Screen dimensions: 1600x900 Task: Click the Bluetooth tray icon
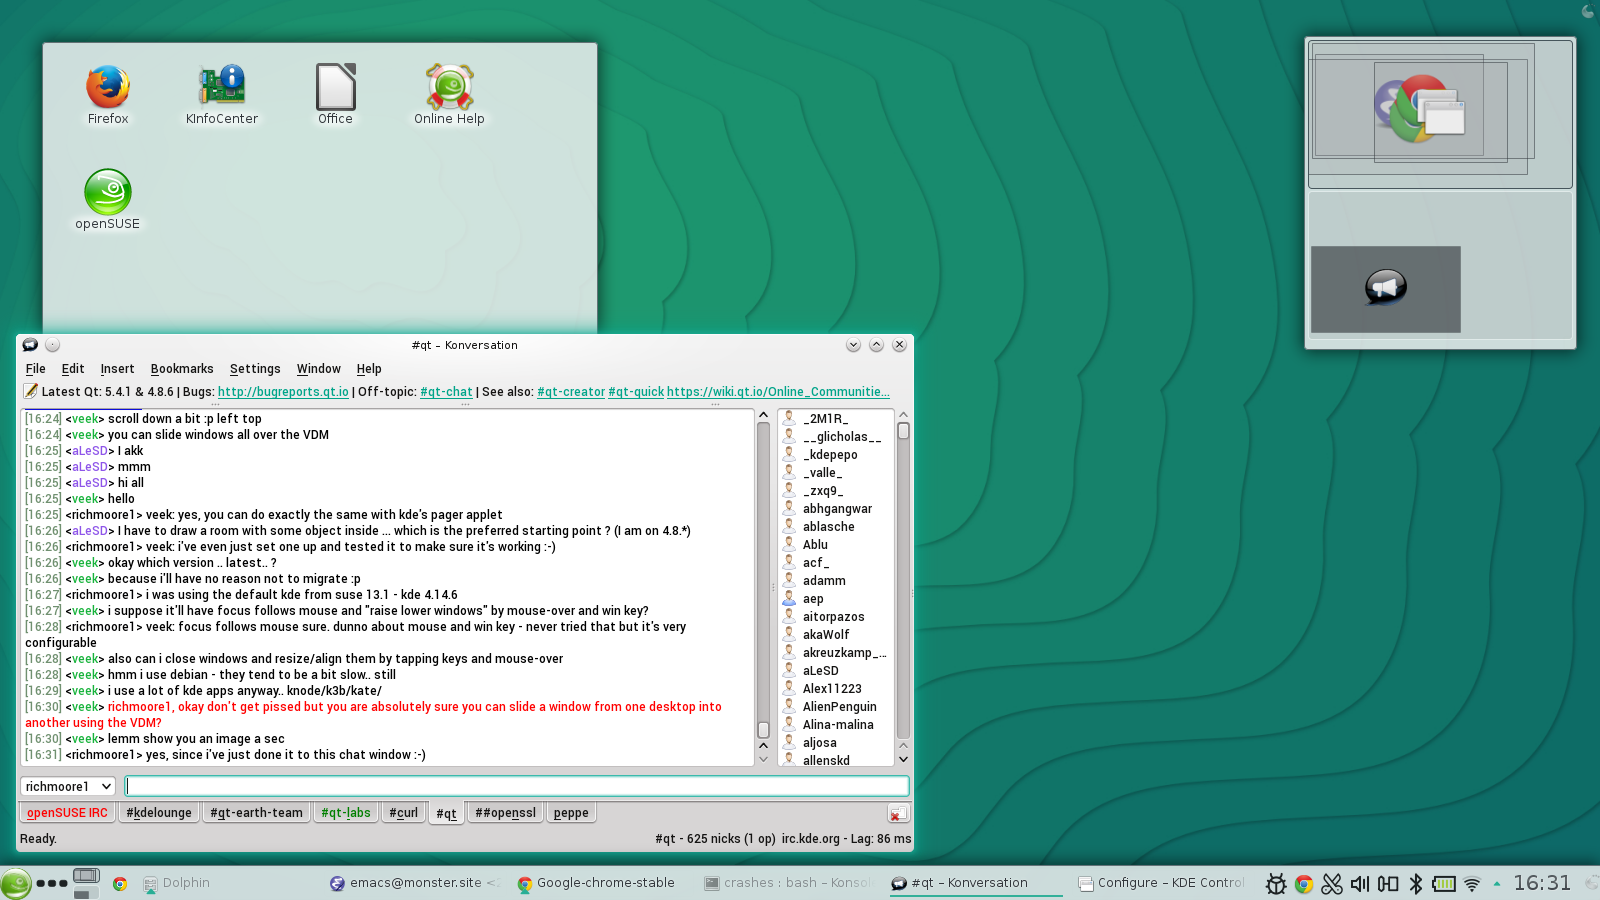tap(1416, 884)
